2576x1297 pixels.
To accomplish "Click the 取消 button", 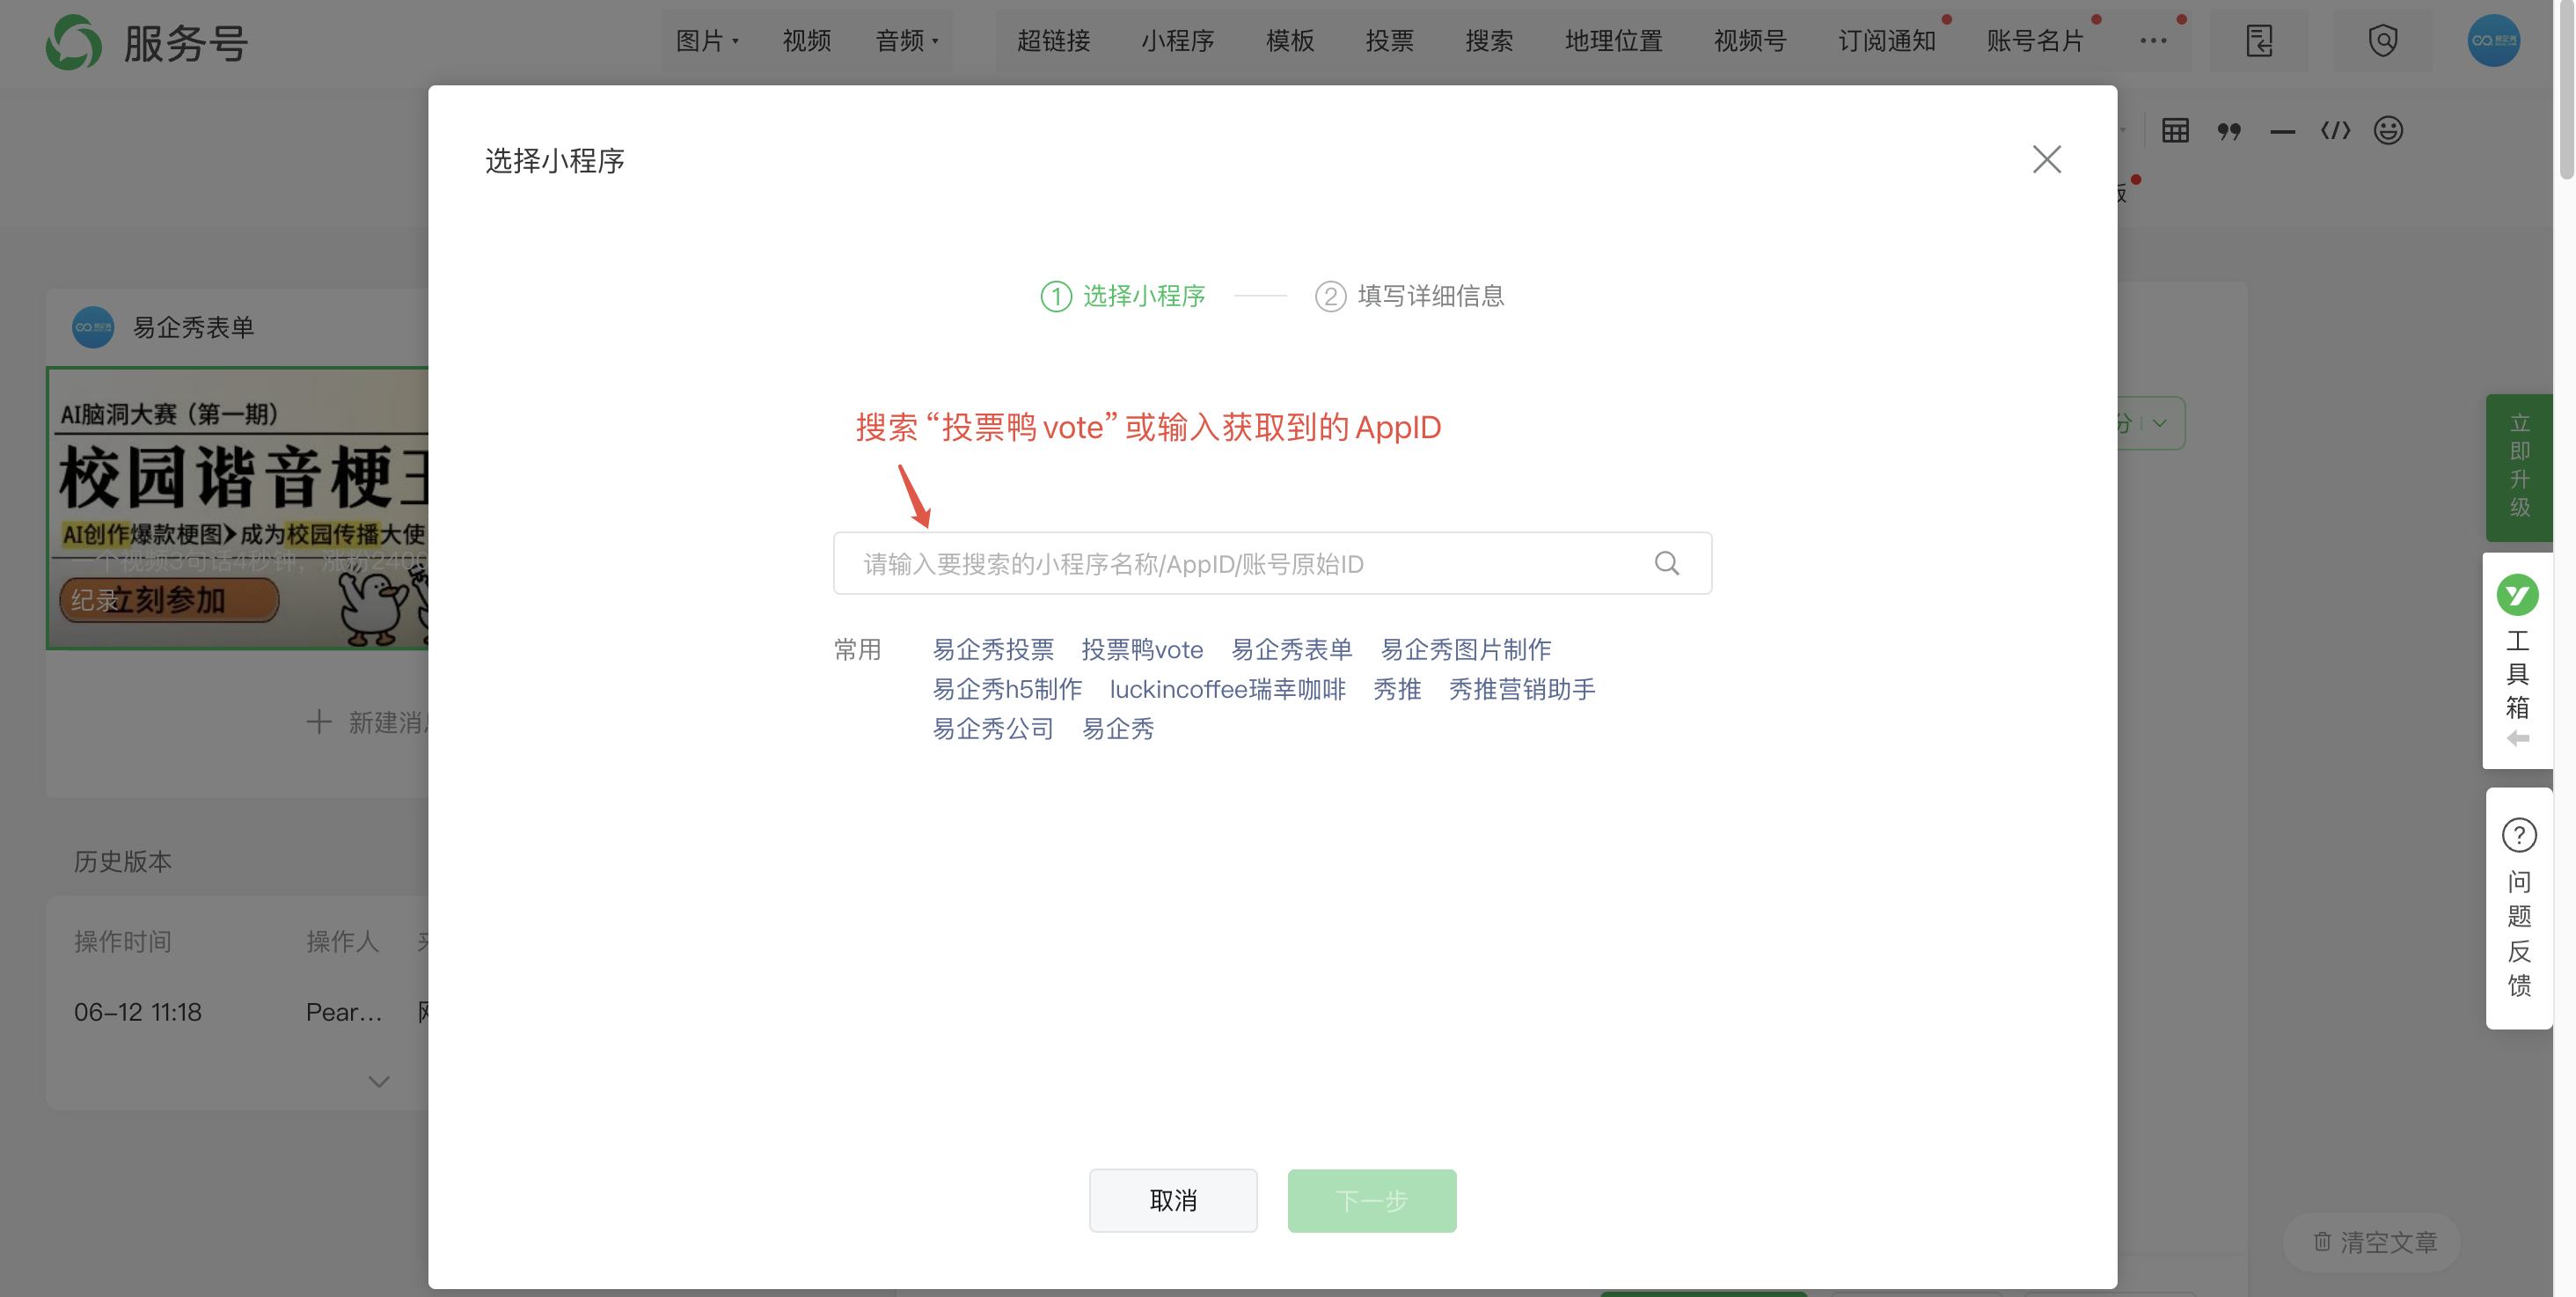I will [x=1173, y=1200].
